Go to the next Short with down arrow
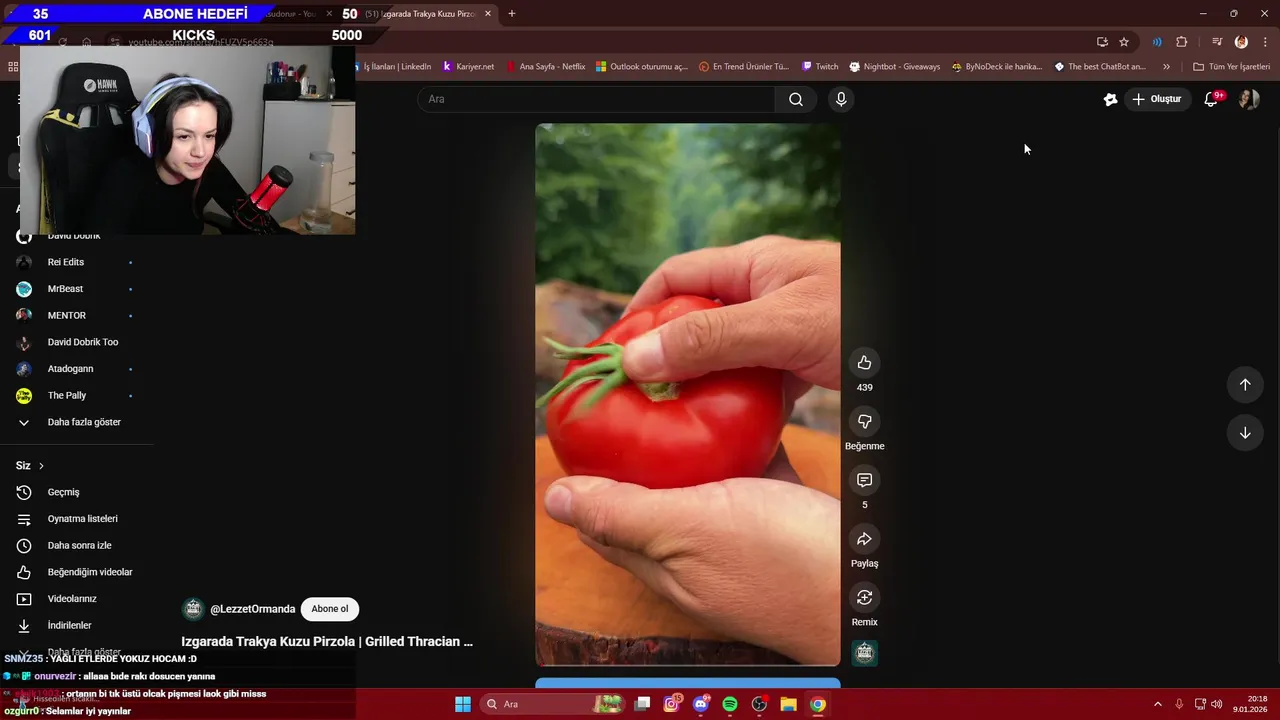This screenshot has width=1280, height=720. [1245, 433]
